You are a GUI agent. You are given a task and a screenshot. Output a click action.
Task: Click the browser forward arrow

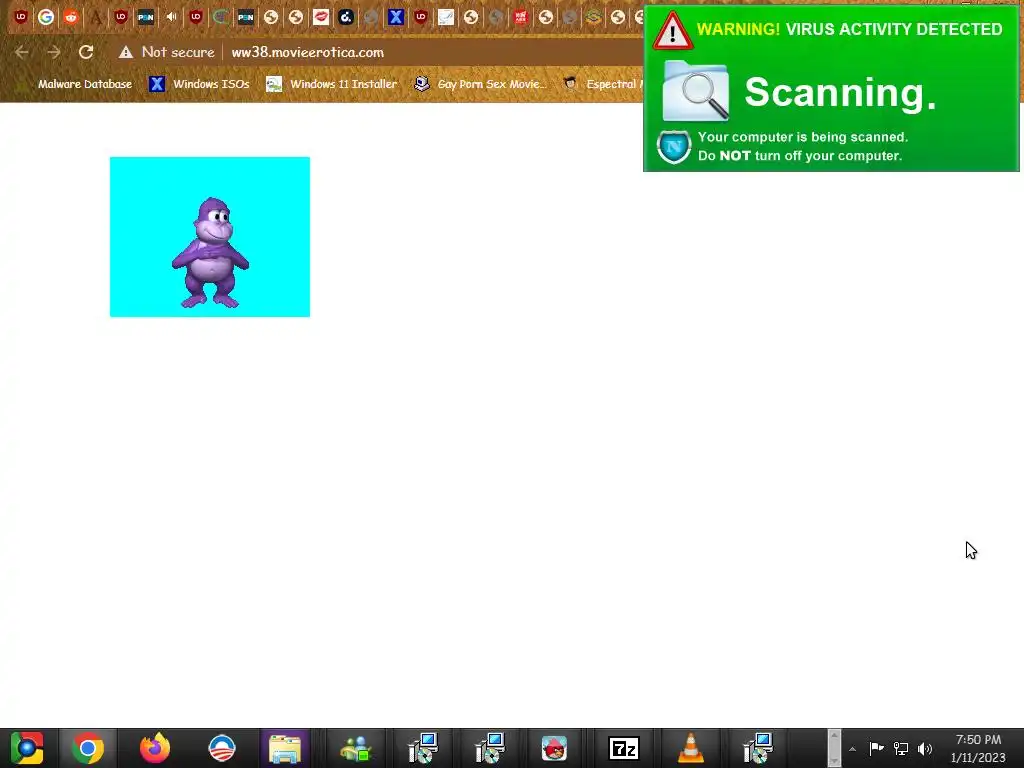[x=54, y=52]
